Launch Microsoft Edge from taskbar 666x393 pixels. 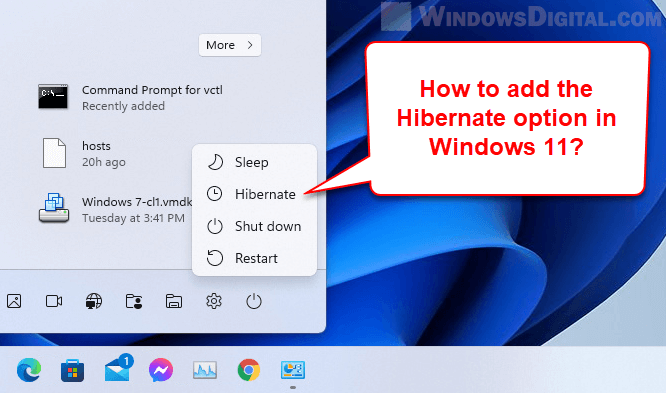pyautogui.click(x=29, y=370)
